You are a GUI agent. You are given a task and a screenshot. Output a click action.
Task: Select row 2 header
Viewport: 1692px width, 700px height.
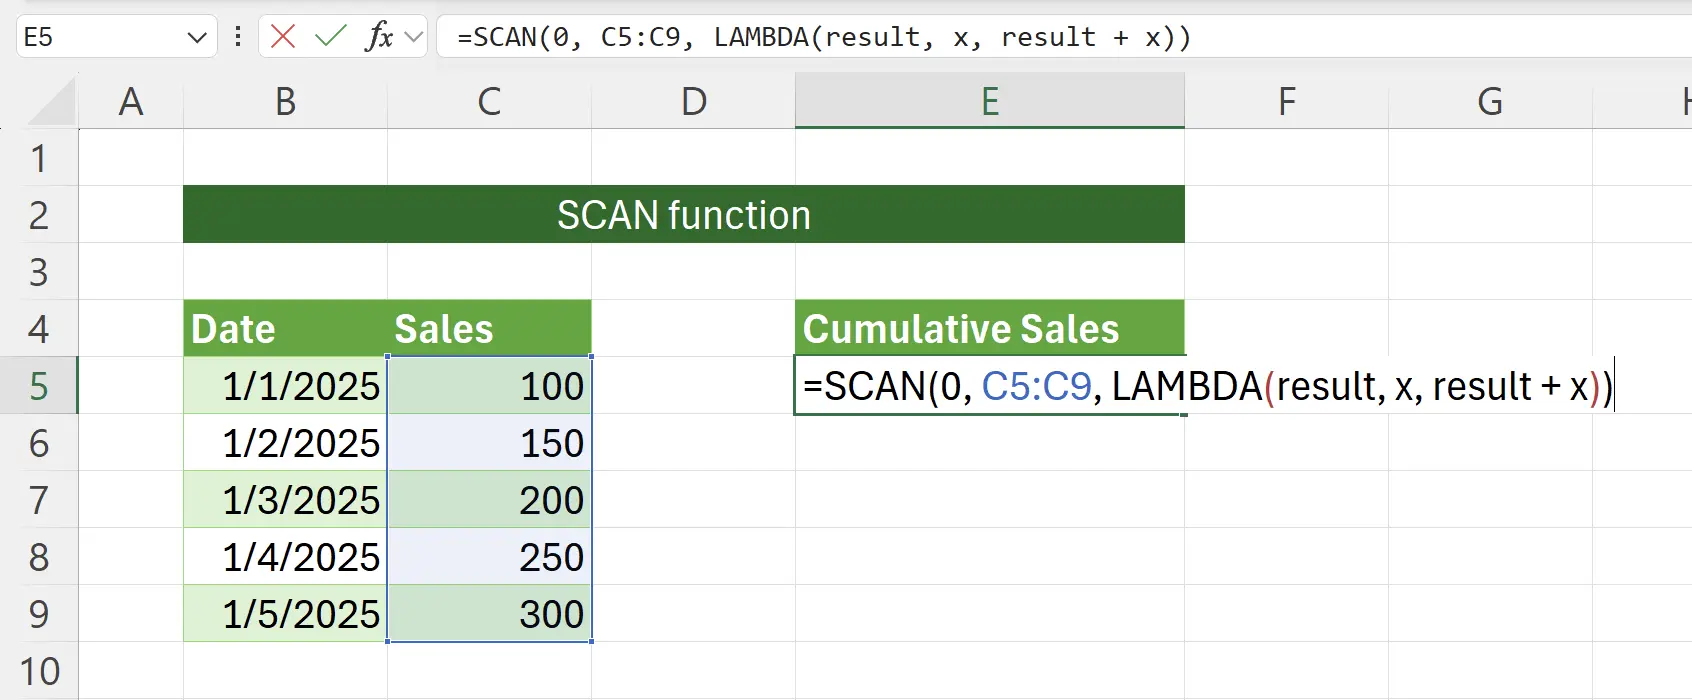pyautogui.click(x=39, y=215)
